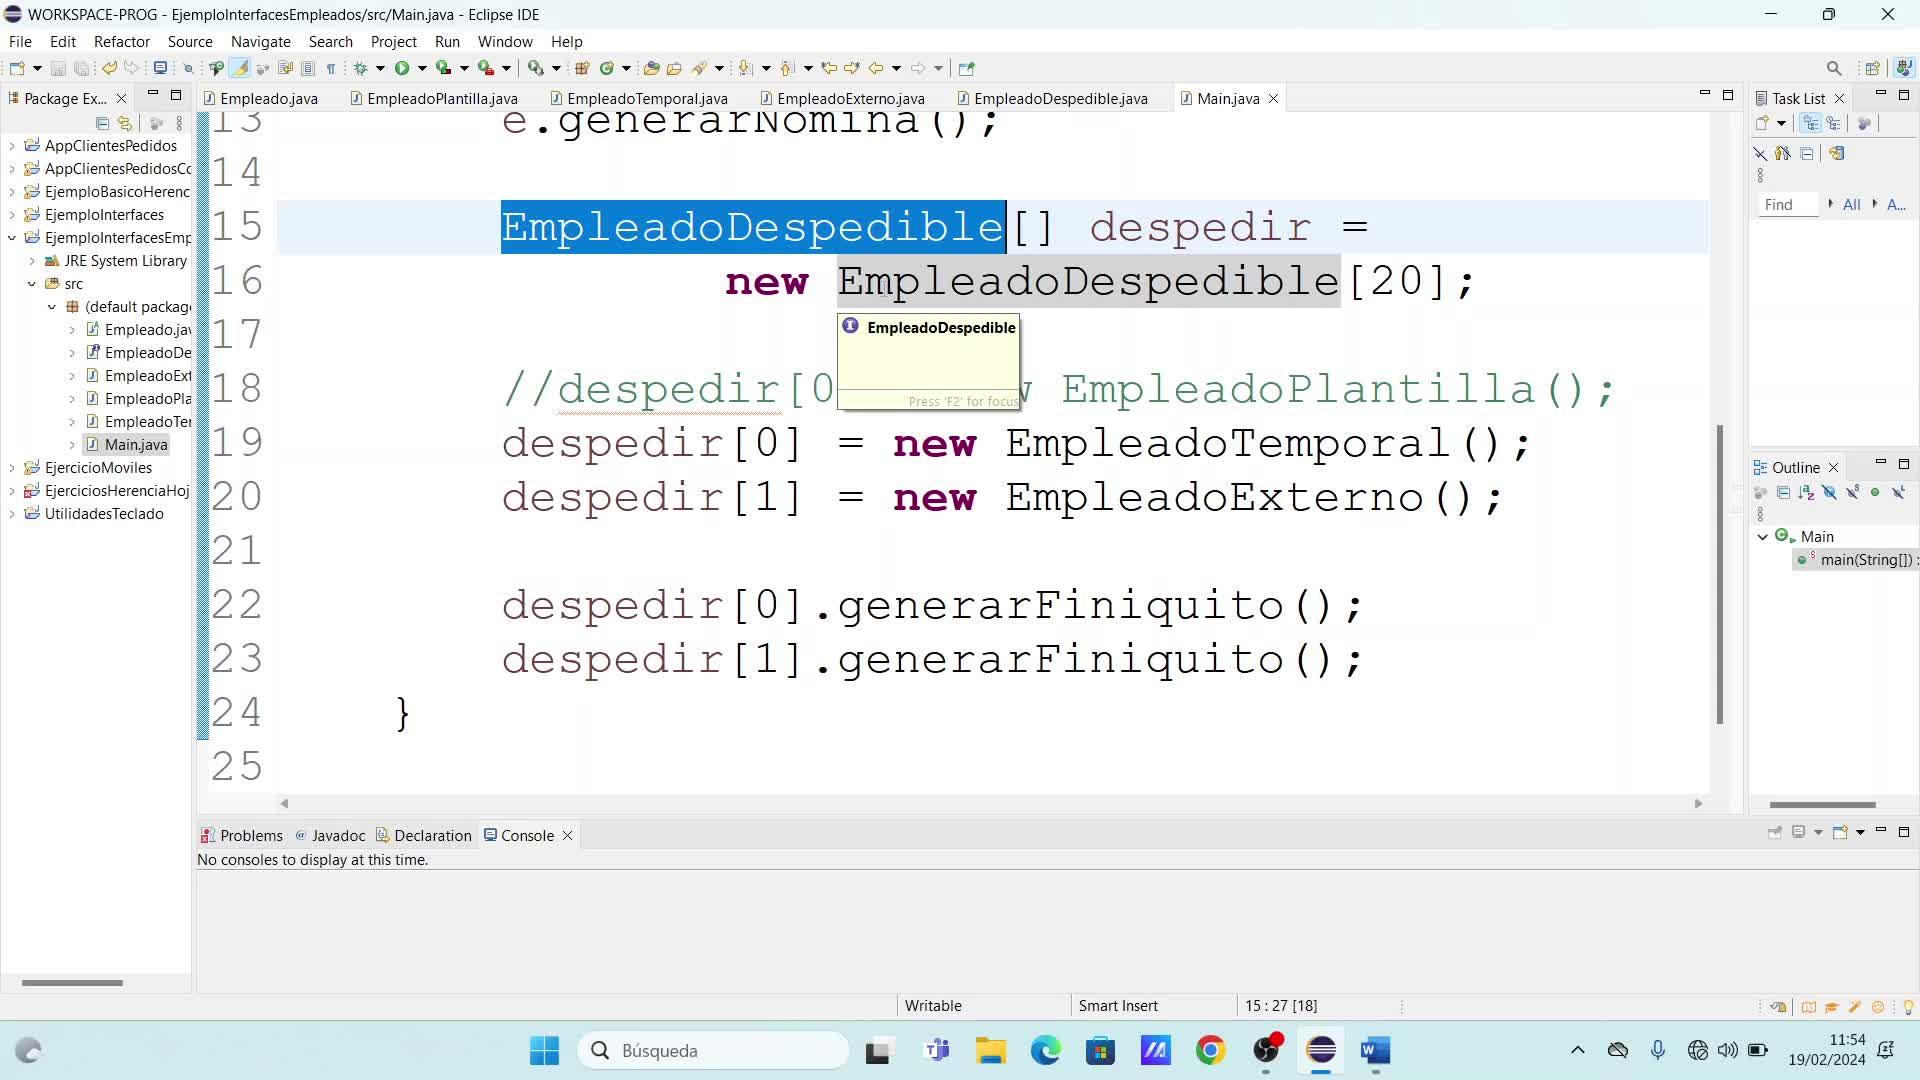1920x1080 pixels.
Task: Click Open Type icon in toolbar
Action: (651, 68)
